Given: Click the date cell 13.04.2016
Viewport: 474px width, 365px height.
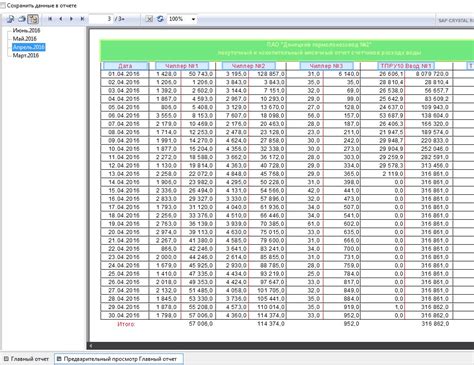Looking at the screenshot, I should point(124,174).
